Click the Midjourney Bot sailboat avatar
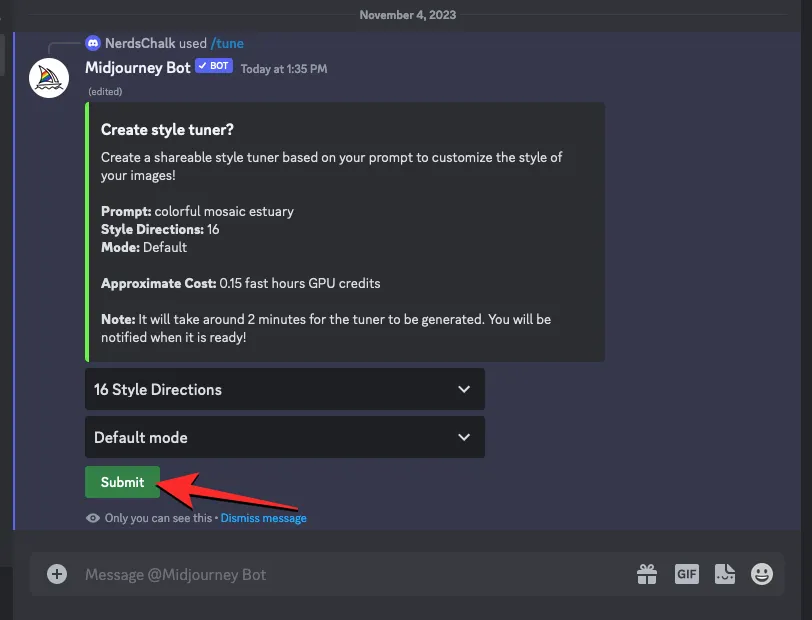812x620 pixels. pos(49,78)
